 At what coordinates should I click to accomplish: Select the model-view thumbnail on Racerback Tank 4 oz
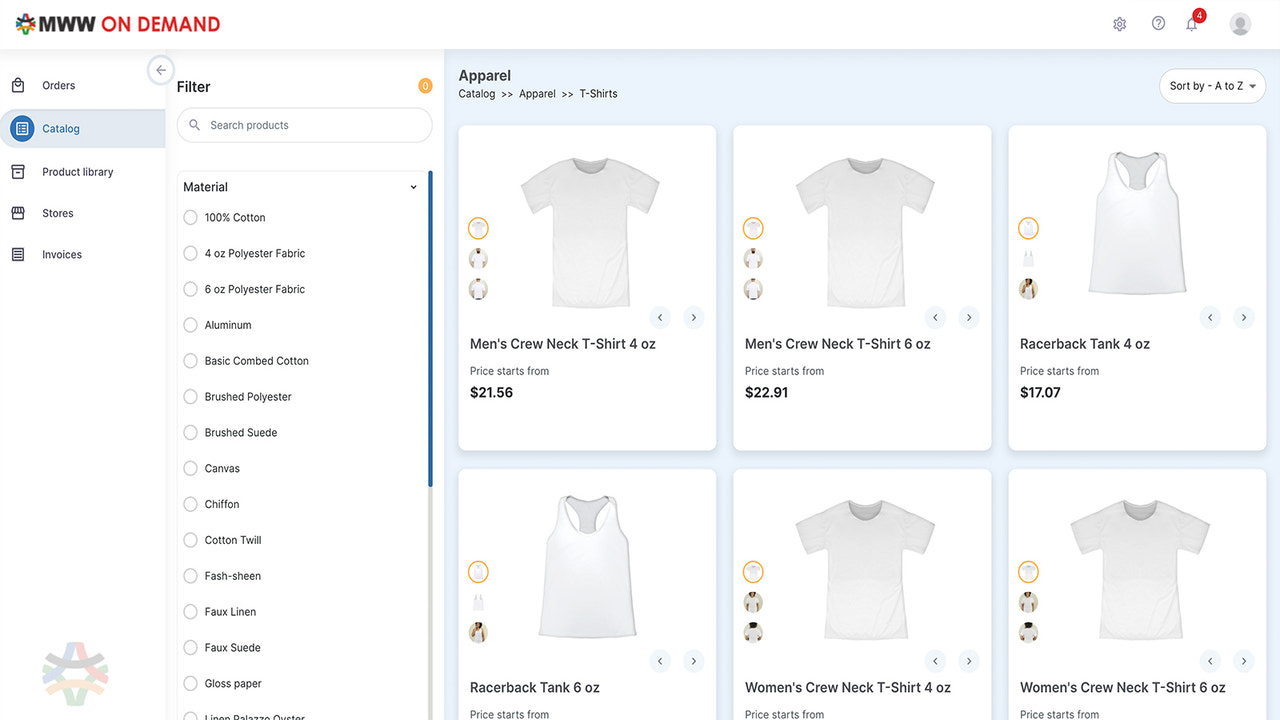point(1028,288)
